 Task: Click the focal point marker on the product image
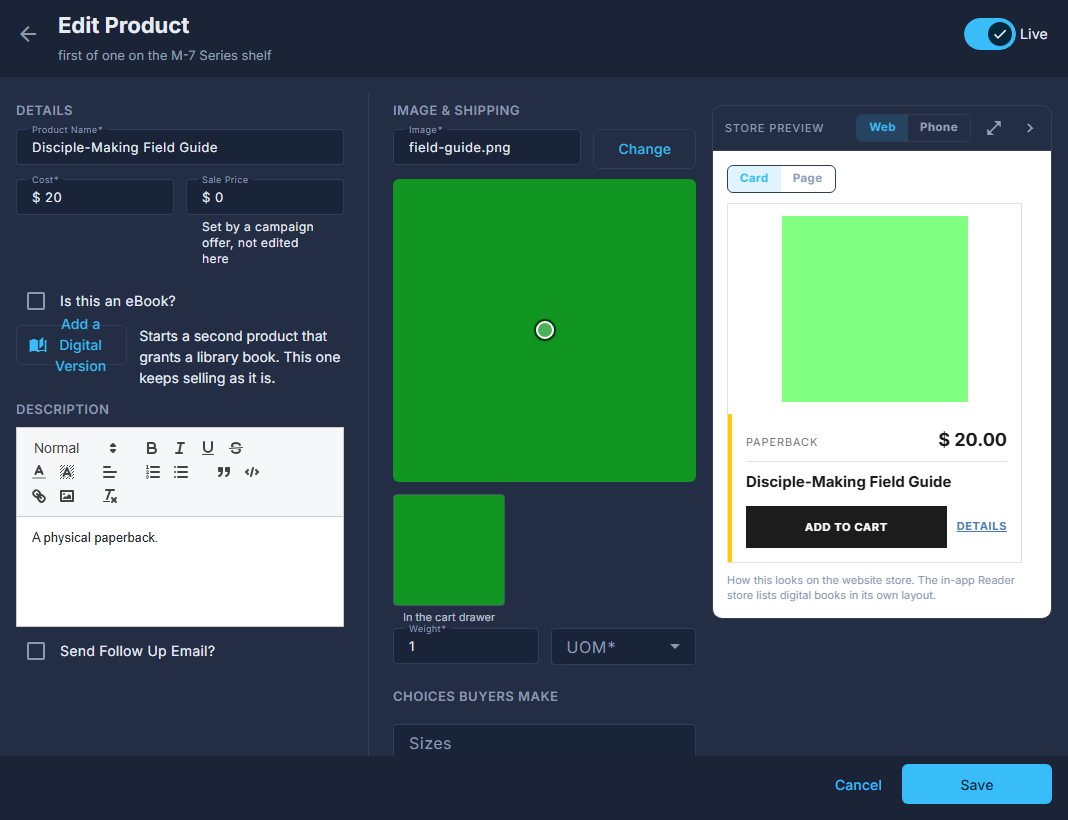[545, 330]
